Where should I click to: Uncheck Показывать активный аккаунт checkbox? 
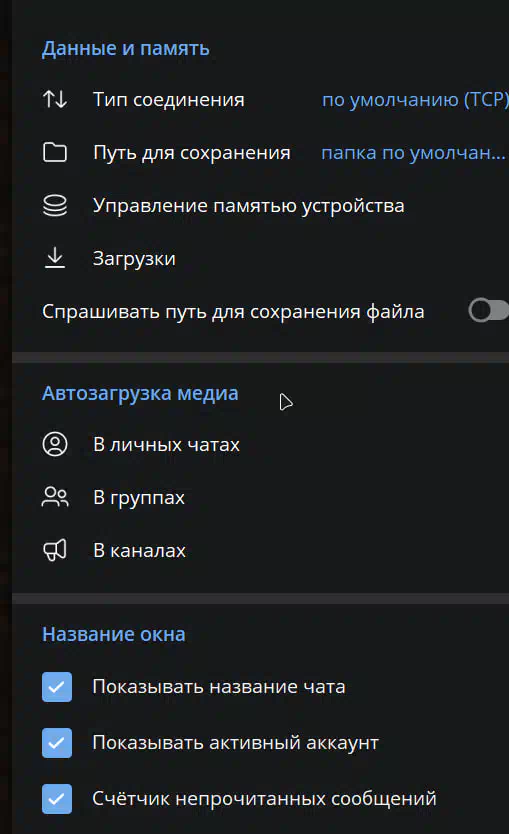click(x=57, y=743)
